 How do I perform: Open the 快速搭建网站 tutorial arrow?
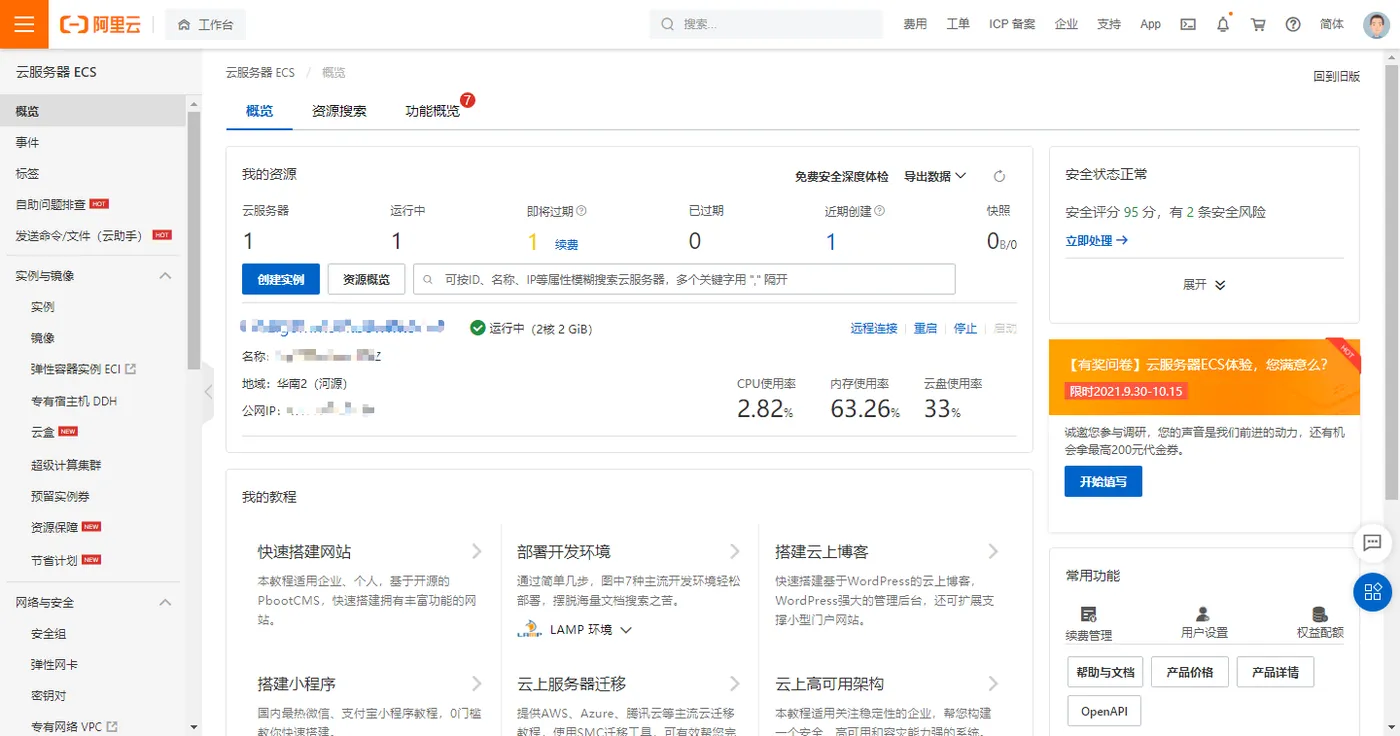pyautogui.click(x=477, y=551)
